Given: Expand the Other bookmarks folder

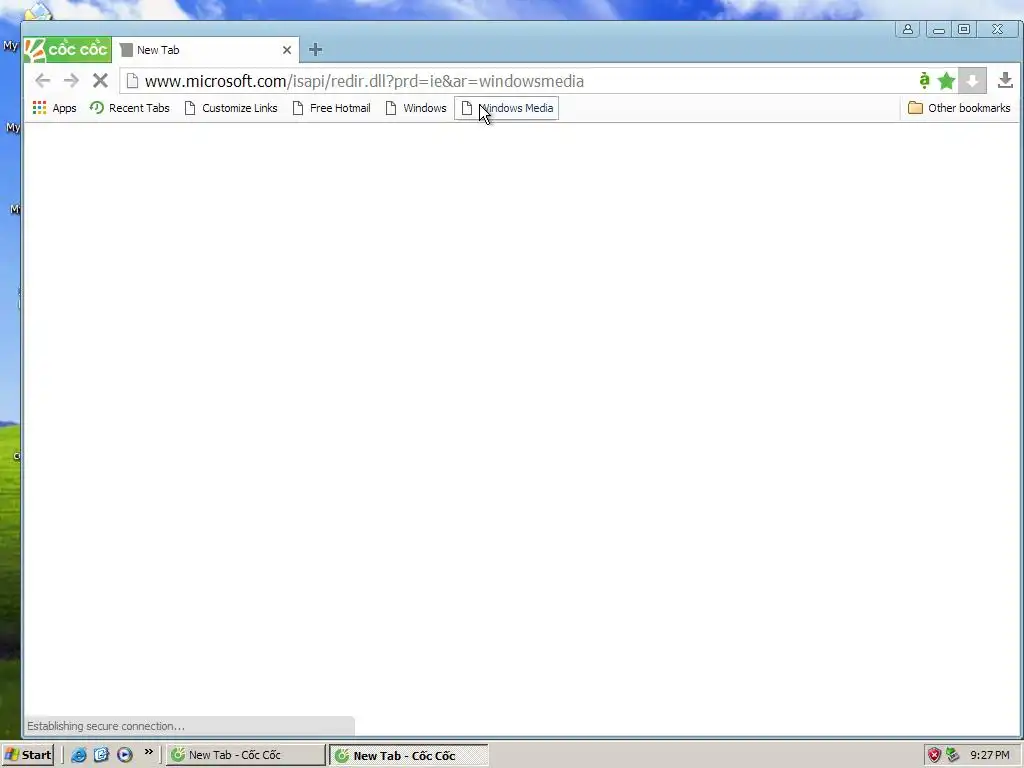Looking at the screenshot, I should pyautogui.click(x=959, y=108).
